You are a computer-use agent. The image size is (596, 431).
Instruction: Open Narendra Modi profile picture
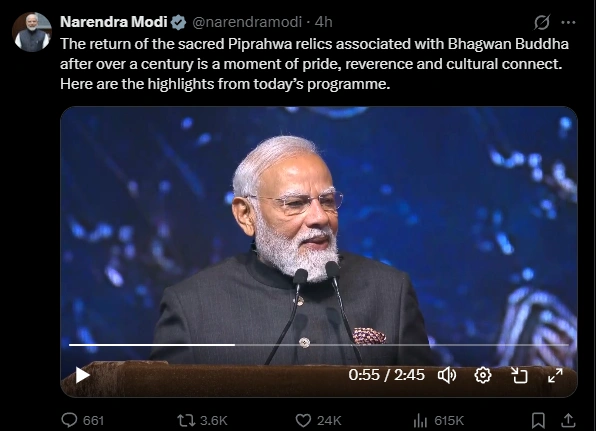(x=32, y=32)
